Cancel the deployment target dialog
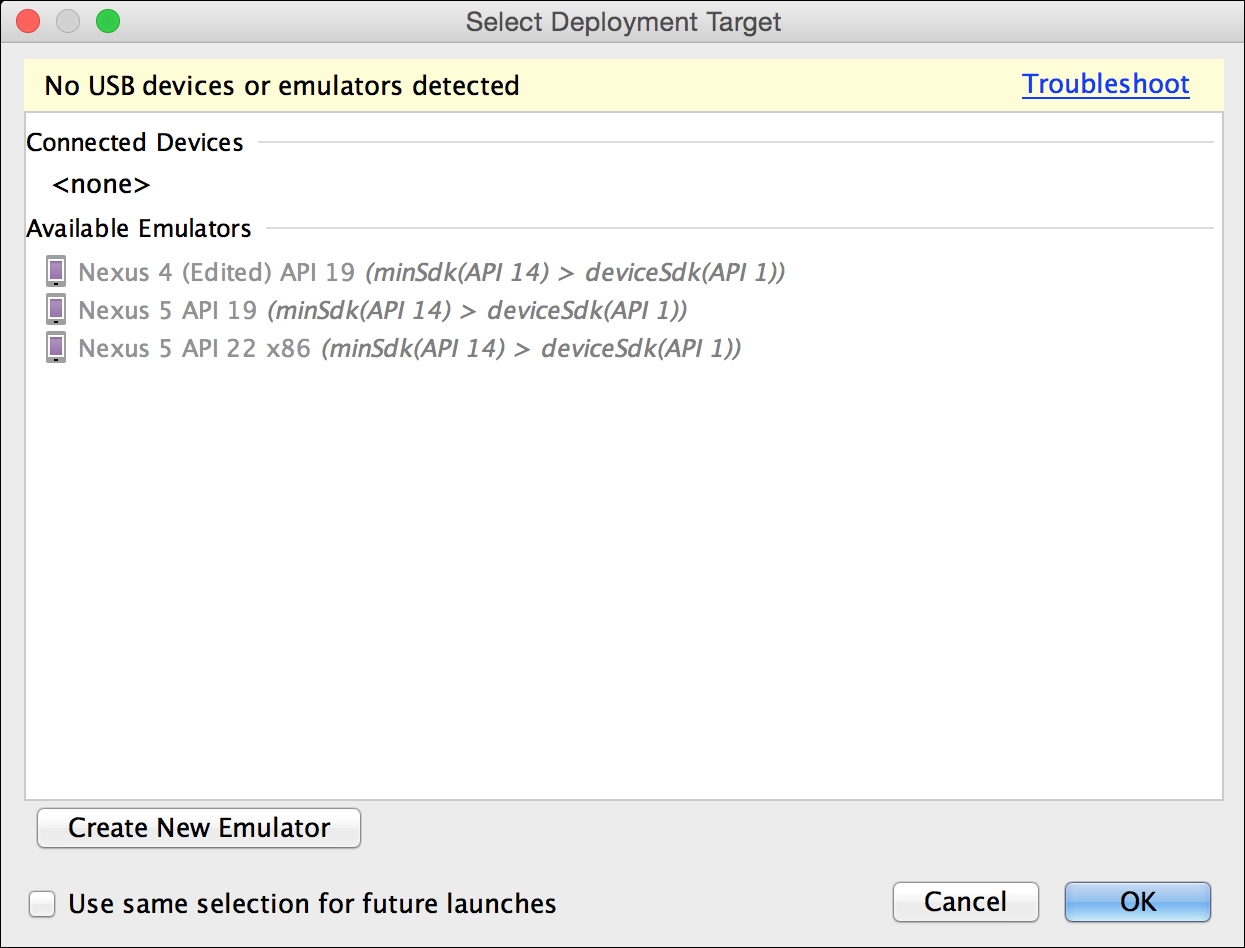Image resolution: width=1245 pixels, height=948 pixels. [x=965, y=901]
